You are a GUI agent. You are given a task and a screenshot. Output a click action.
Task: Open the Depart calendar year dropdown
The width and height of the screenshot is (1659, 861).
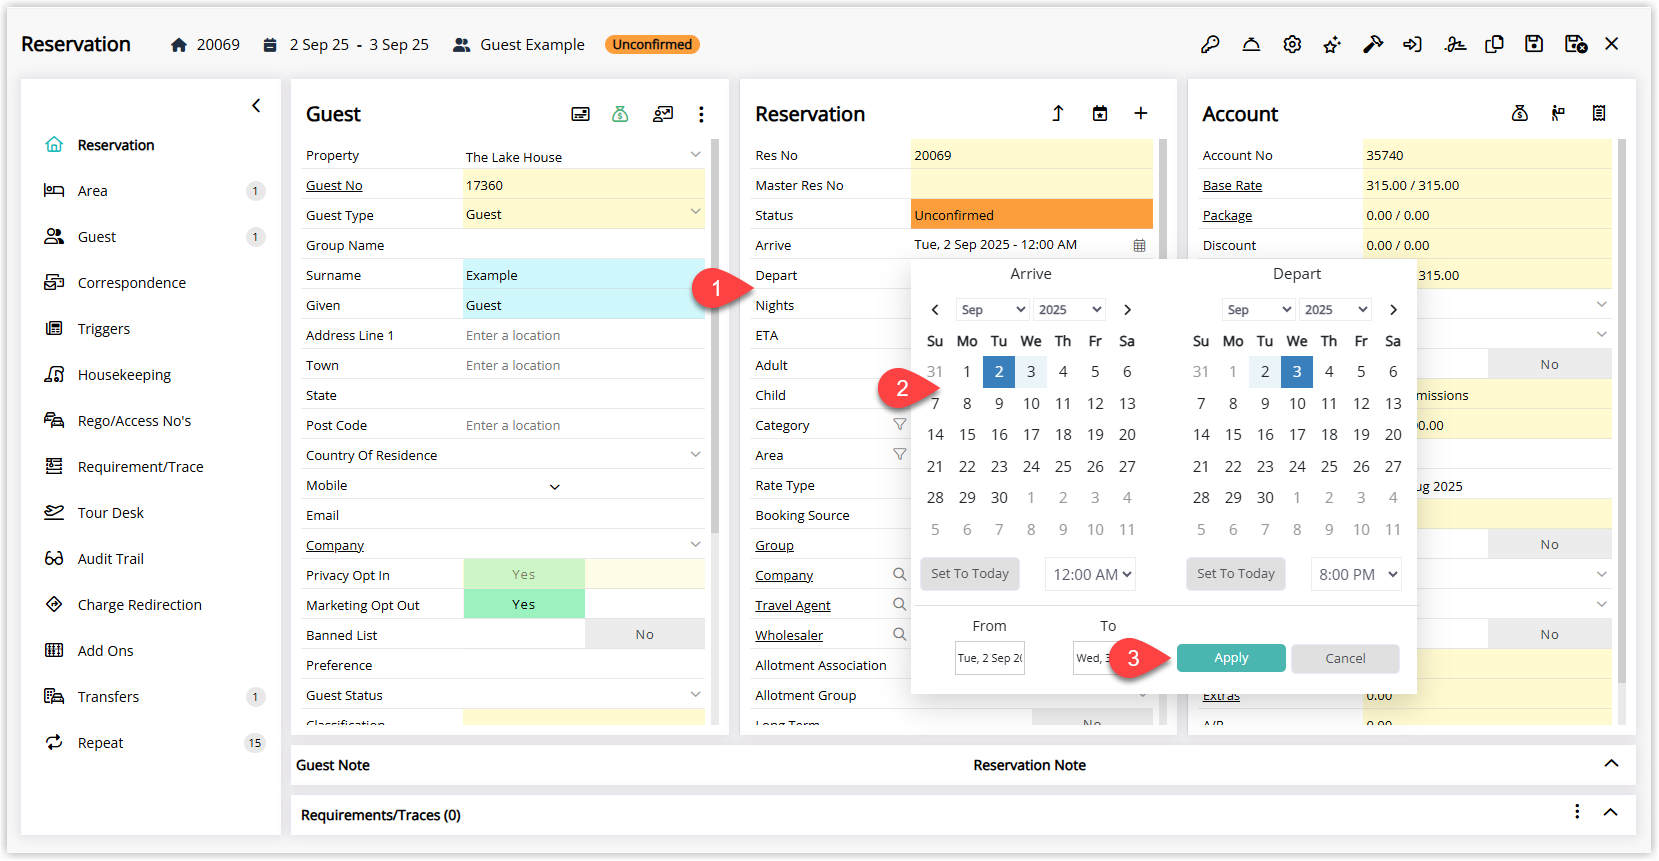point(1335,310)
